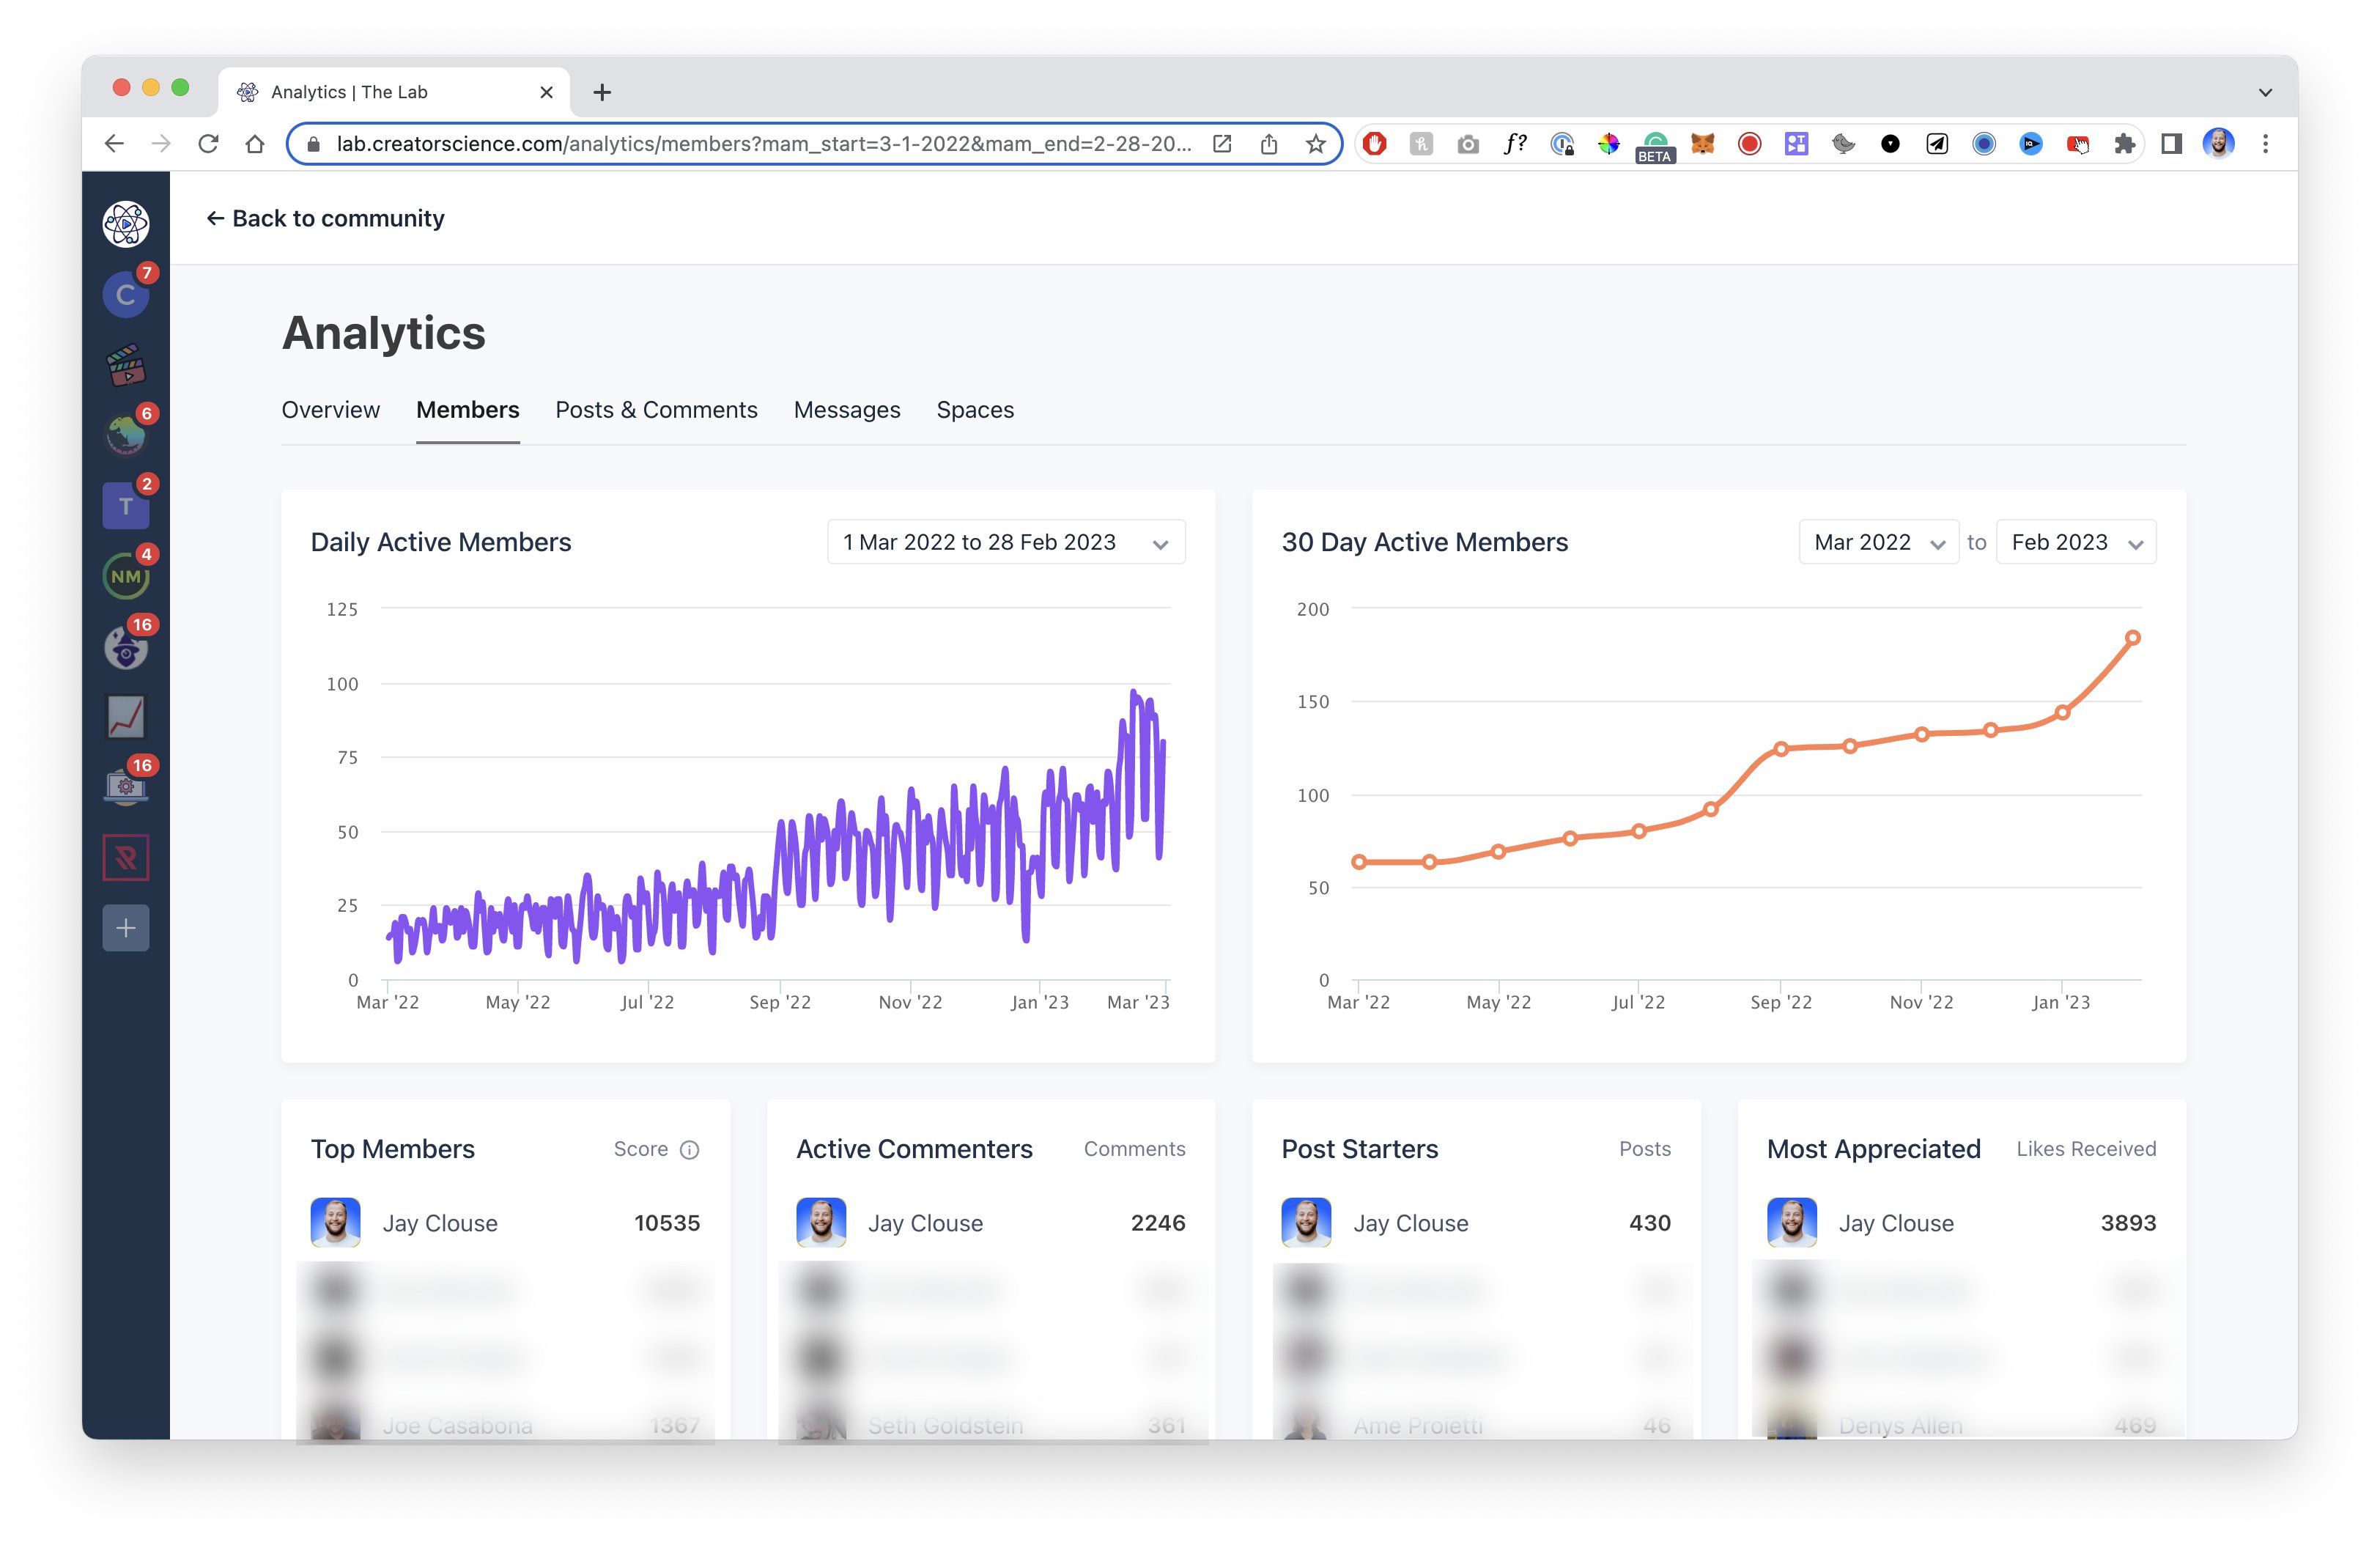This screenshot has width=2380, height=1548.
Task: Expand the Daily Active Members date range dropdown
Action: (x=1005, y=542)
